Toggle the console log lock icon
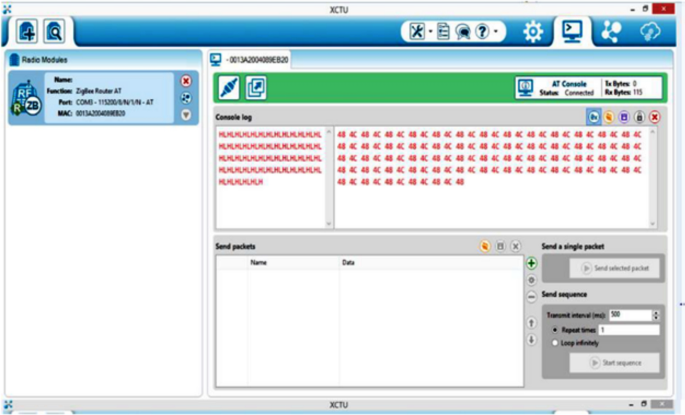This screenshot has width=685, height=415. click(639, 117)
